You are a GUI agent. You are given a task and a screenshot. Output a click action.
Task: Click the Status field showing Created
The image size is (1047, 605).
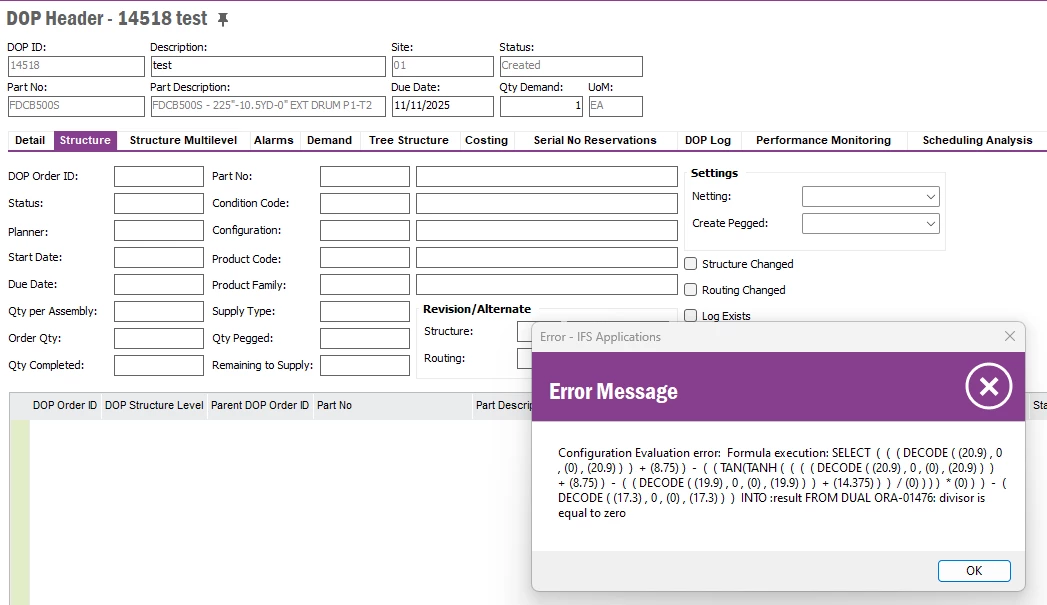click(x=571, y=66)
